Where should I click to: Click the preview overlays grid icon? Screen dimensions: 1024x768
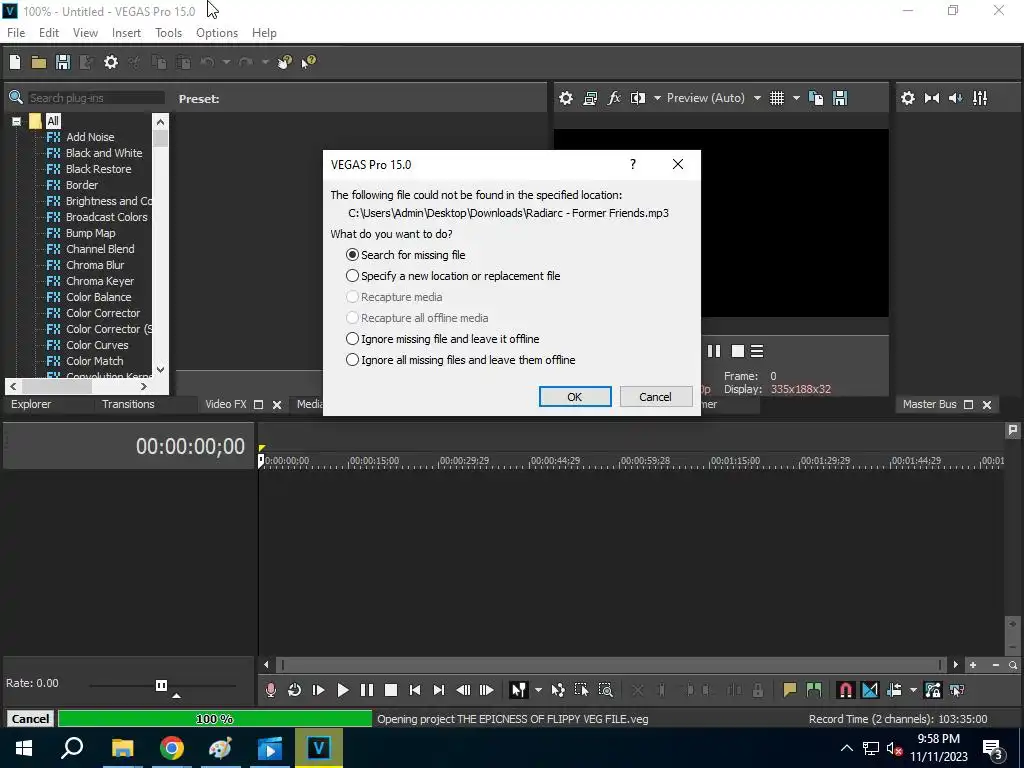coord(776,98)
